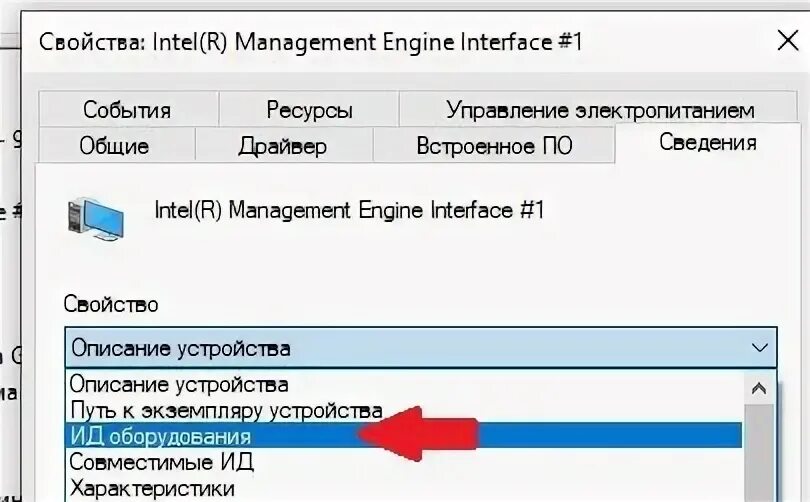Click the dropdown list scrollbar track
810x502 pixels.
coord(760,450)
